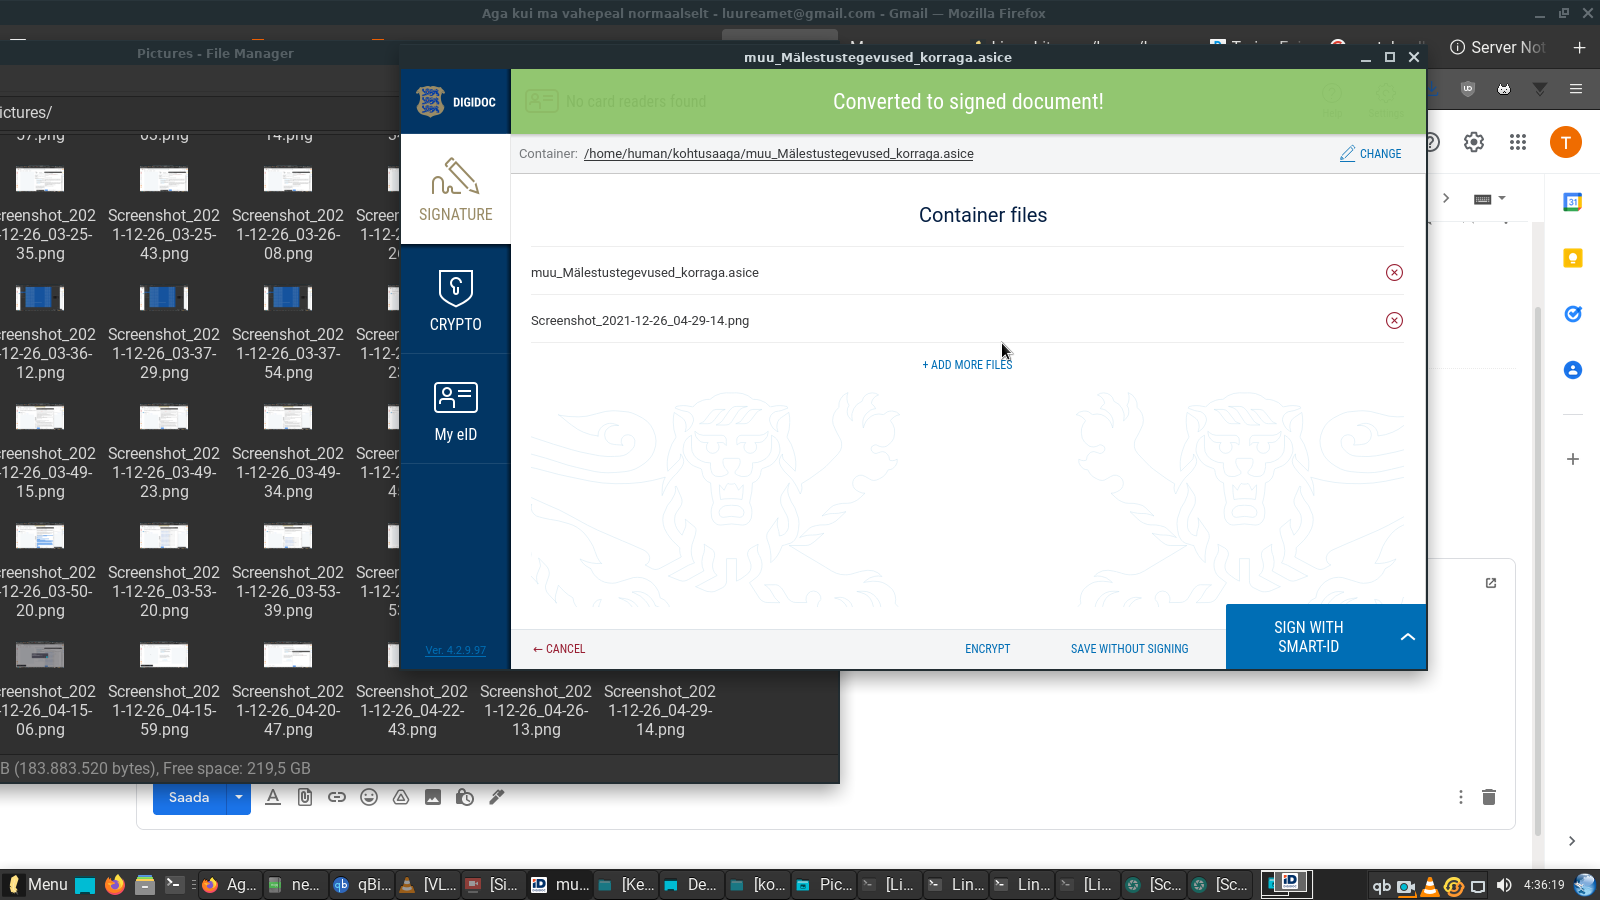The image size is (1600, 900).
Task: Open the emoji picker in Gmail compose
Action: point(369,797)
